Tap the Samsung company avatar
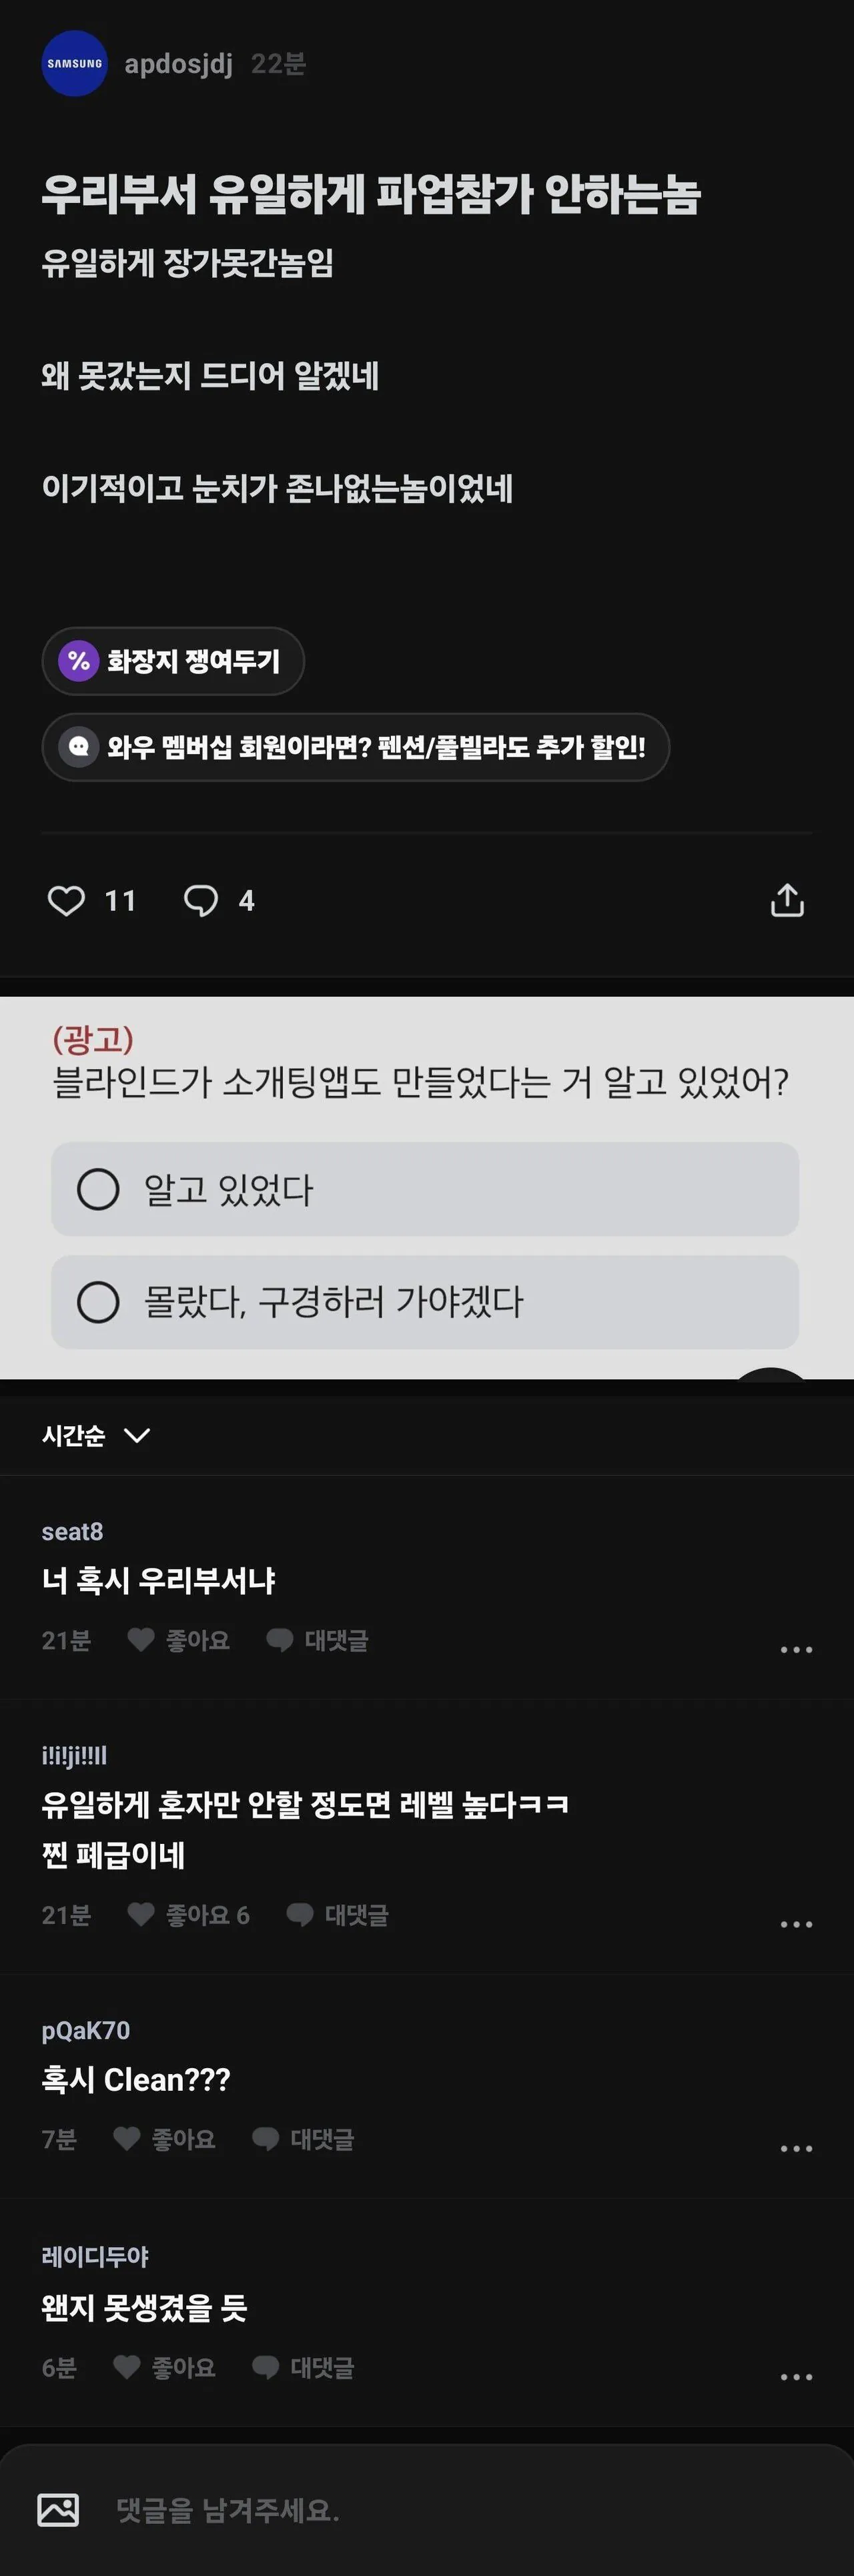Image resolution: width=854 pixels, height=2576 pixels. (74, 64)
